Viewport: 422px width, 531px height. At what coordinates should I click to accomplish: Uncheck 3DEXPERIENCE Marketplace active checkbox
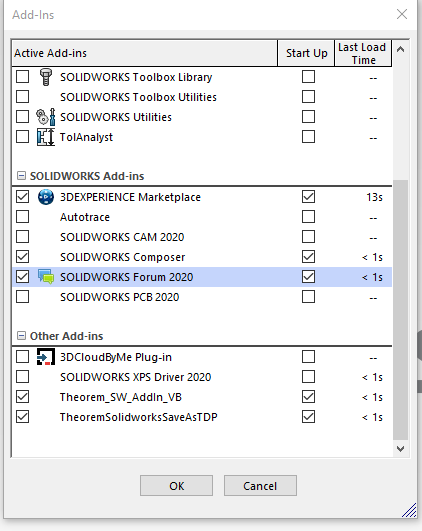pyautogui.click(x=23, y=197)
